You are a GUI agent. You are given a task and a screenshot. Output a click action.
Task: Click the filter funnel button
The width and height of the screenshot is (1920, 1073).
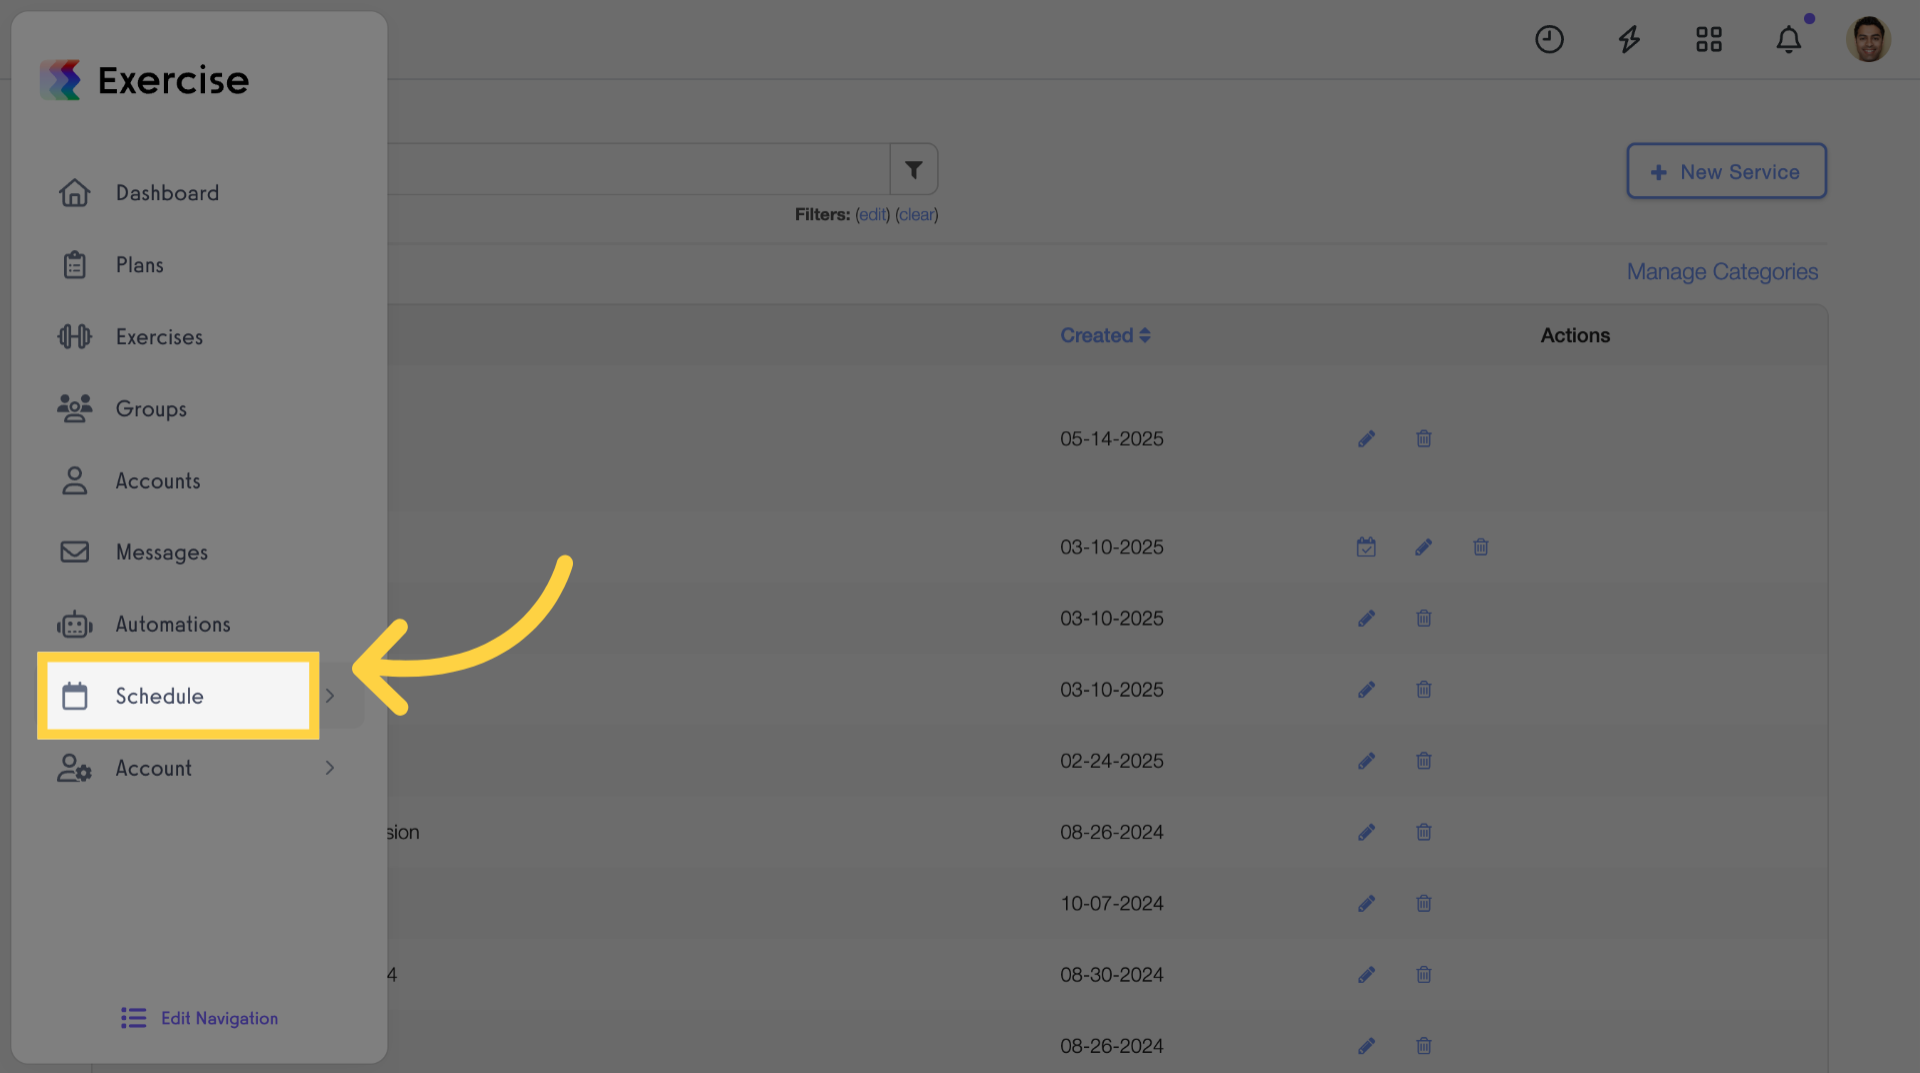tap(914, 170)
